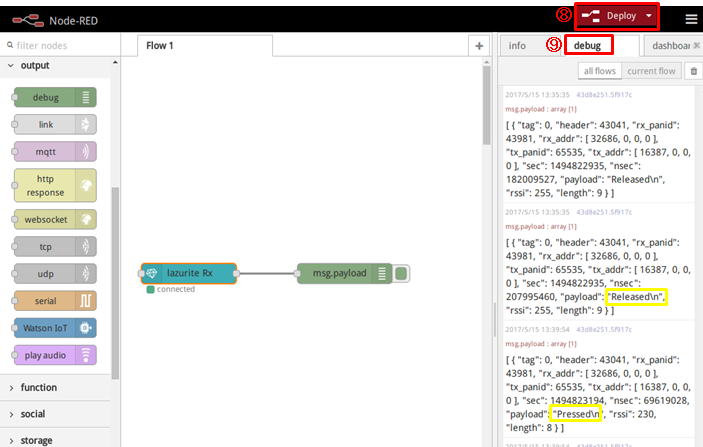Clear debug log with trash icon

click(x=694, y=71)
